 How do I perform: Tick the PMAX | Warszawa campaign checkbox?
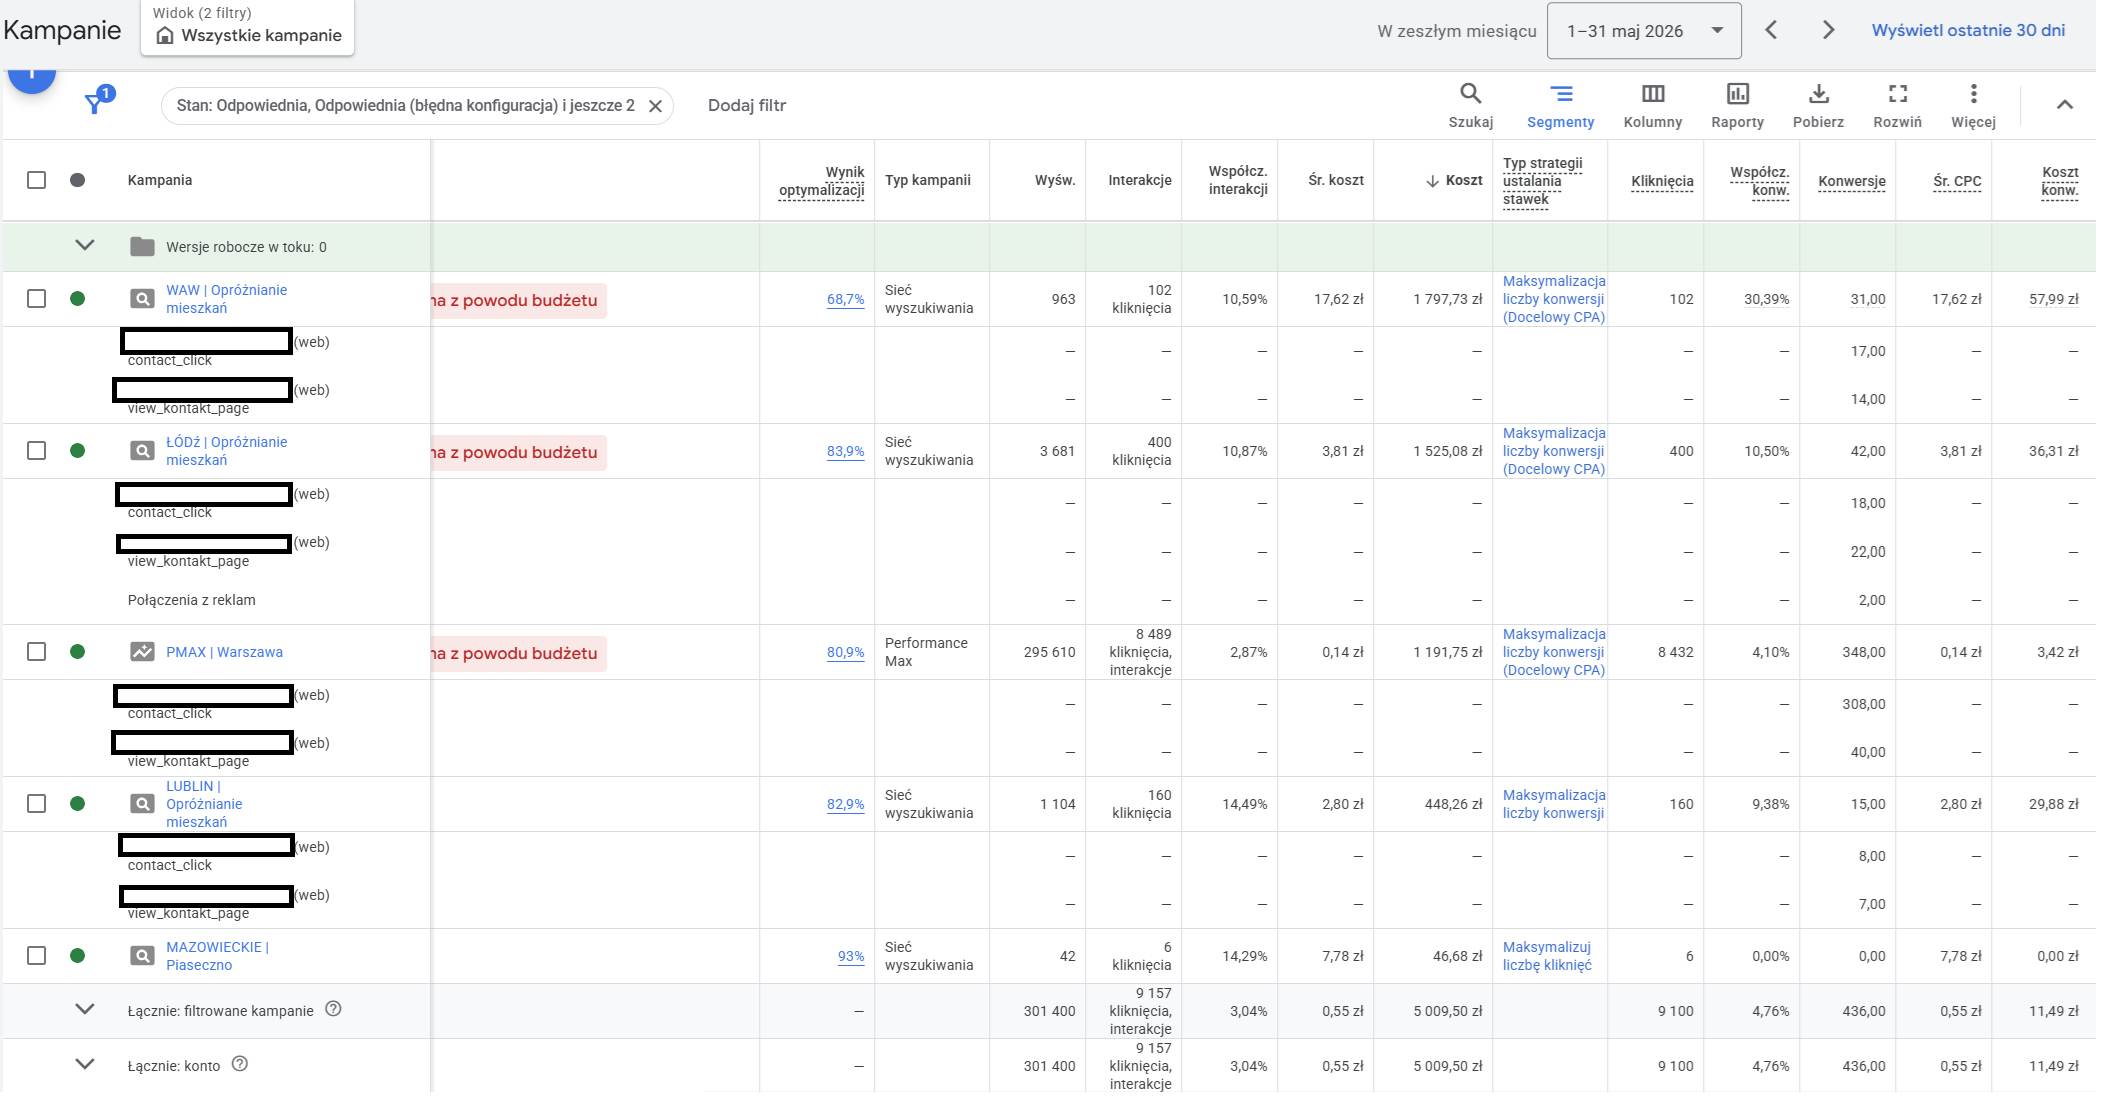[x=37, y=652]
